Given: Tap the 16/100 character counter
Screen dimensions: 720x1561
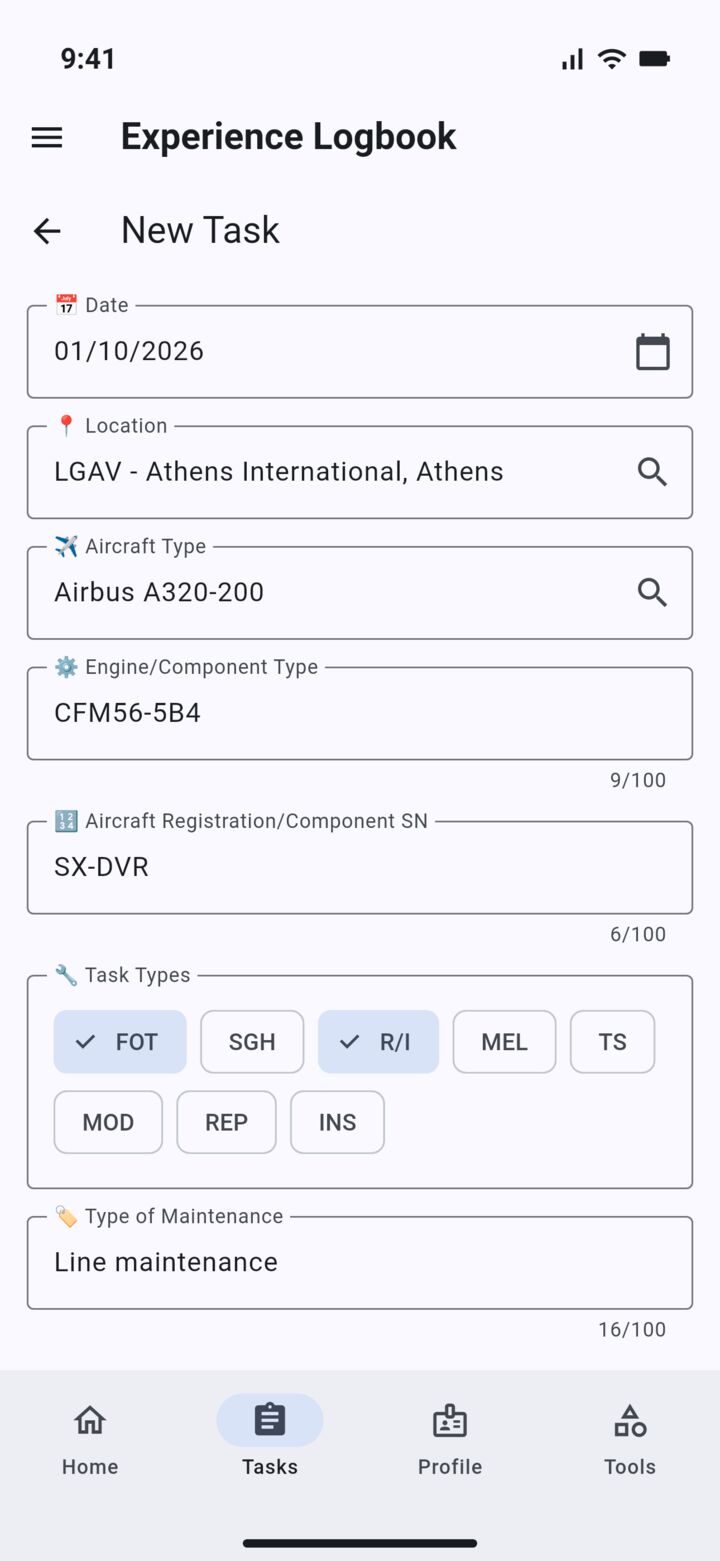Looking at the screenshot, I should (632, 1329).
